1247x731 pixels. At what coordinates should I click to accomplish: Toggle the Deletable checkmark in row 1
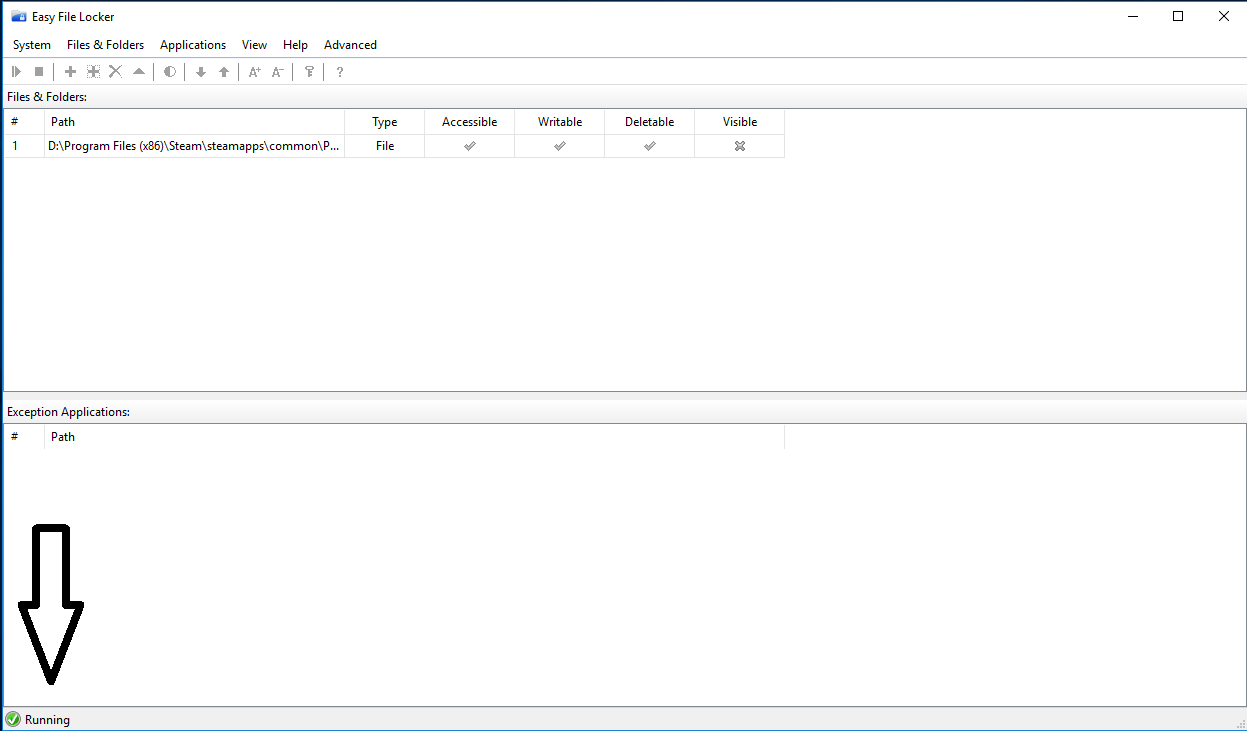coord(650,146)
